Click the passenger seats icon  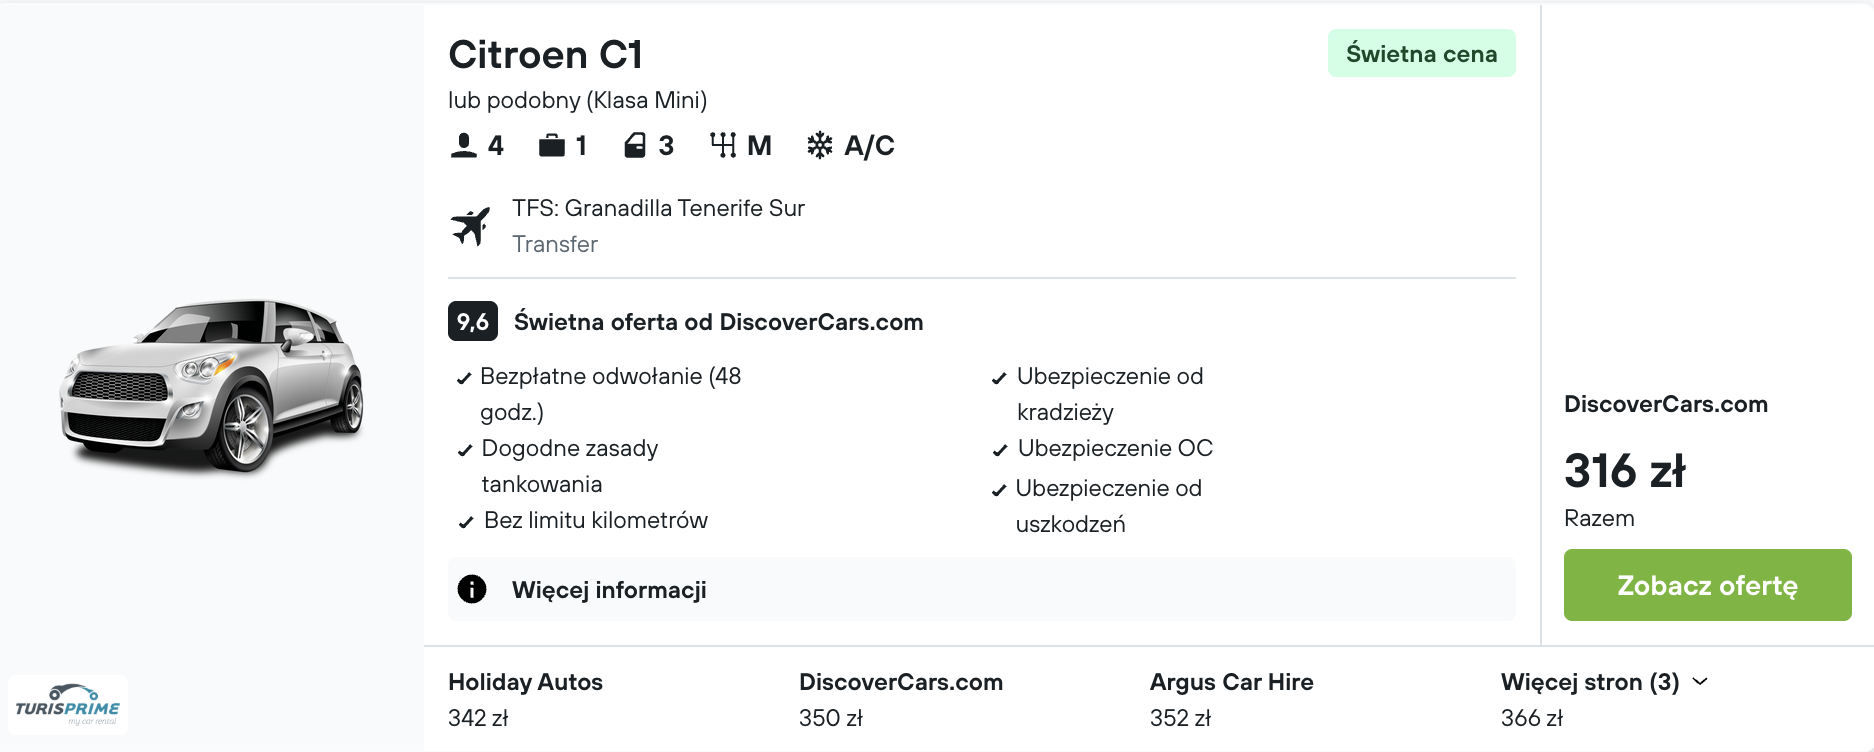(x=463, y=146)
